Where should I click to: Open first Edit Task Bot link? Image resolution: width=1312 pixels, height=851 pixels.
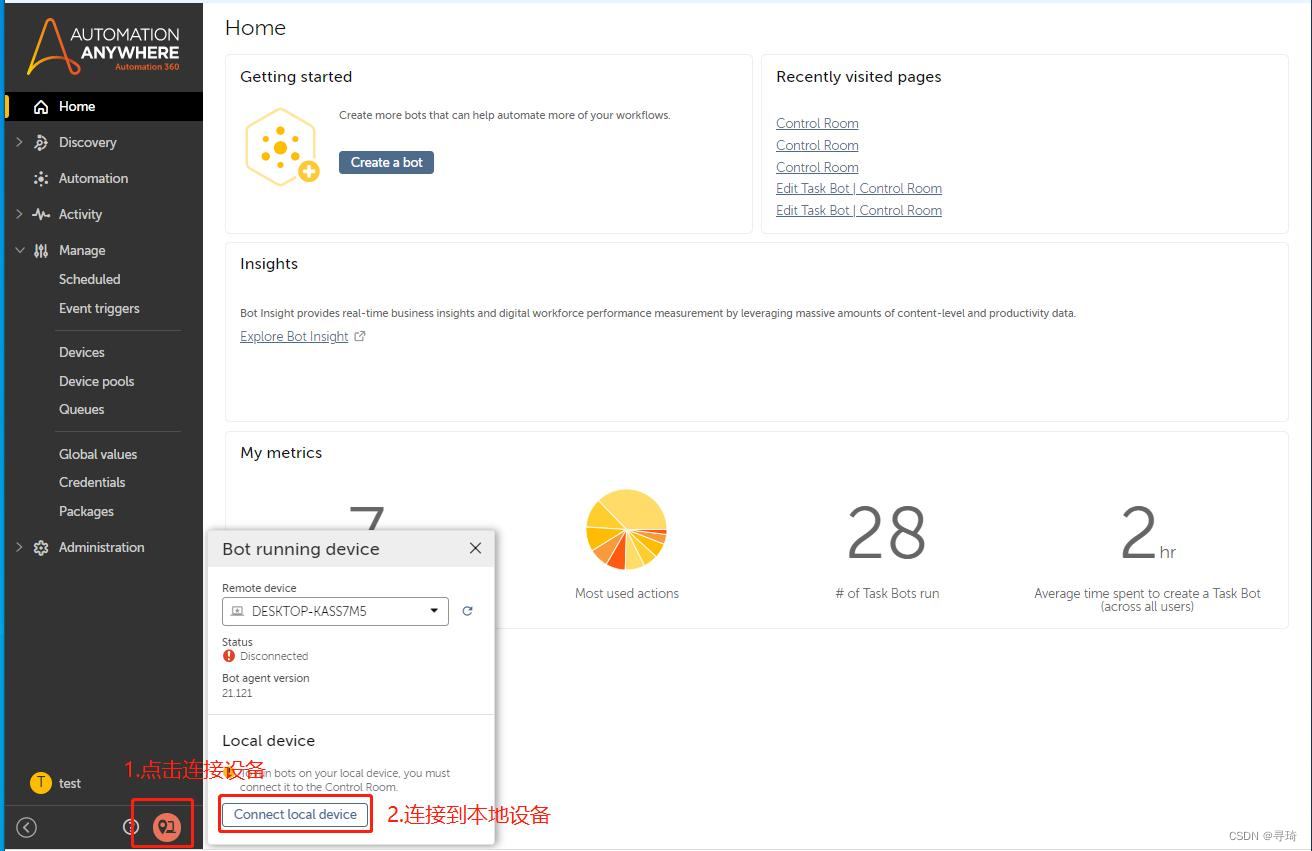(859, 189)
